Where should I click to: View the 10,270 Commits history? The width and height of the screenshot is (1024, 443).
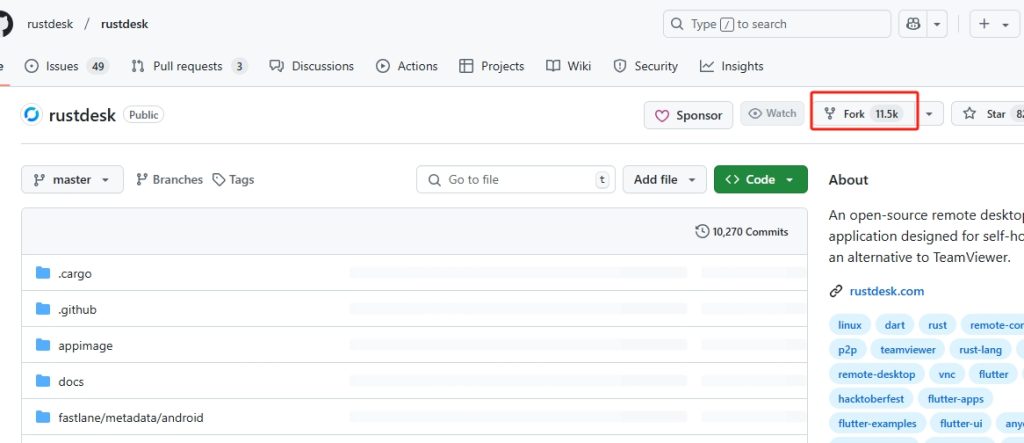pyautogui.click(x=742, y=231)
